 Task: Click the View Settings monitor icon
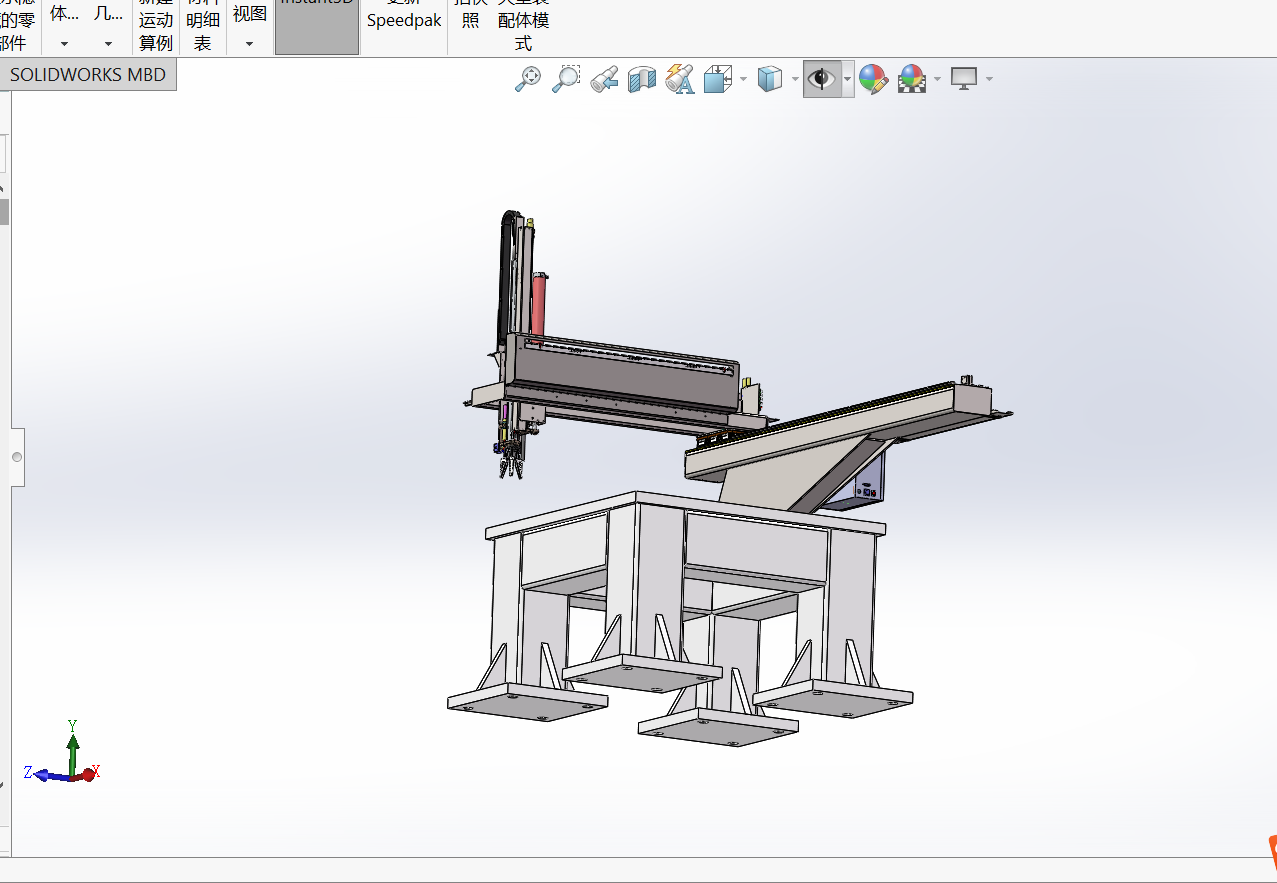click(964, 79)
